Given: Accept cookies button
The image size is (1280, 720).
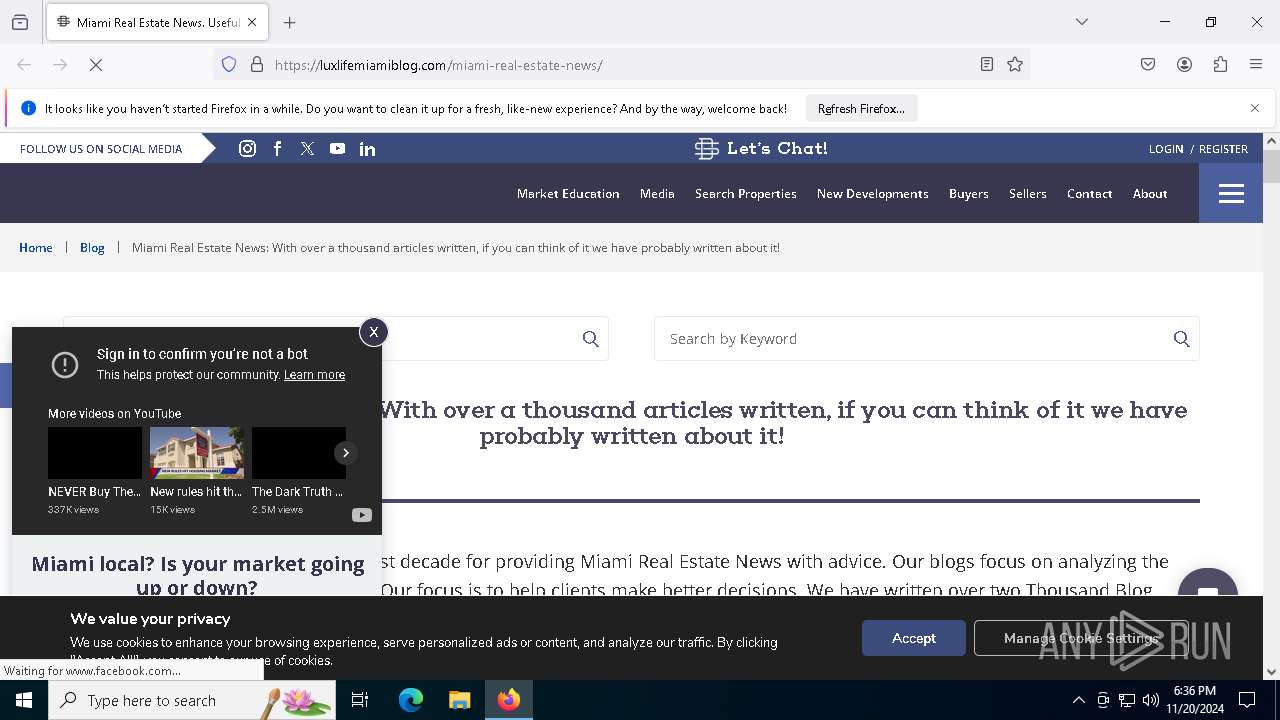Looking at the screenshot, I should point(914,638).
